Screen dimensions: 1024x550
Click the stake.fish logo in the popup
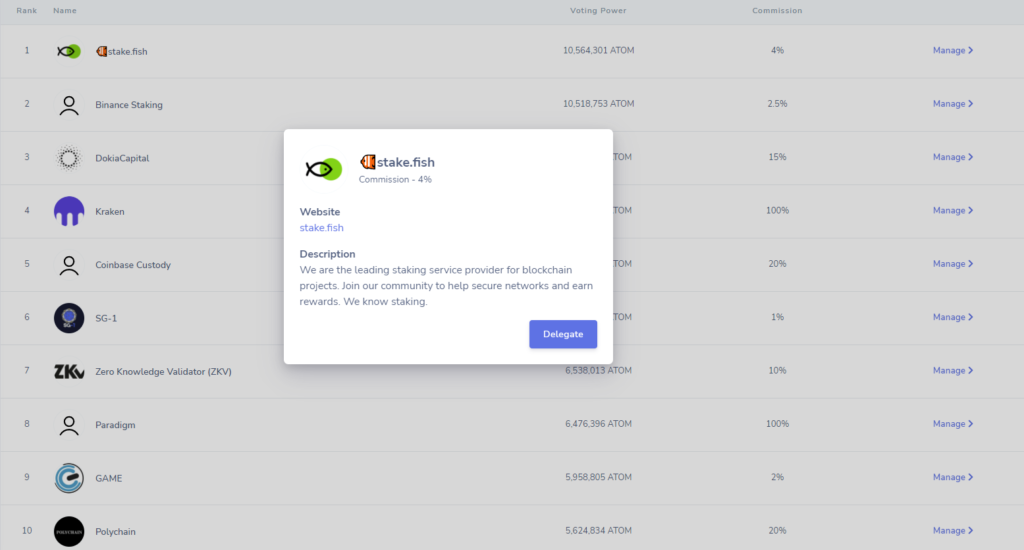(x=323, y=170)
